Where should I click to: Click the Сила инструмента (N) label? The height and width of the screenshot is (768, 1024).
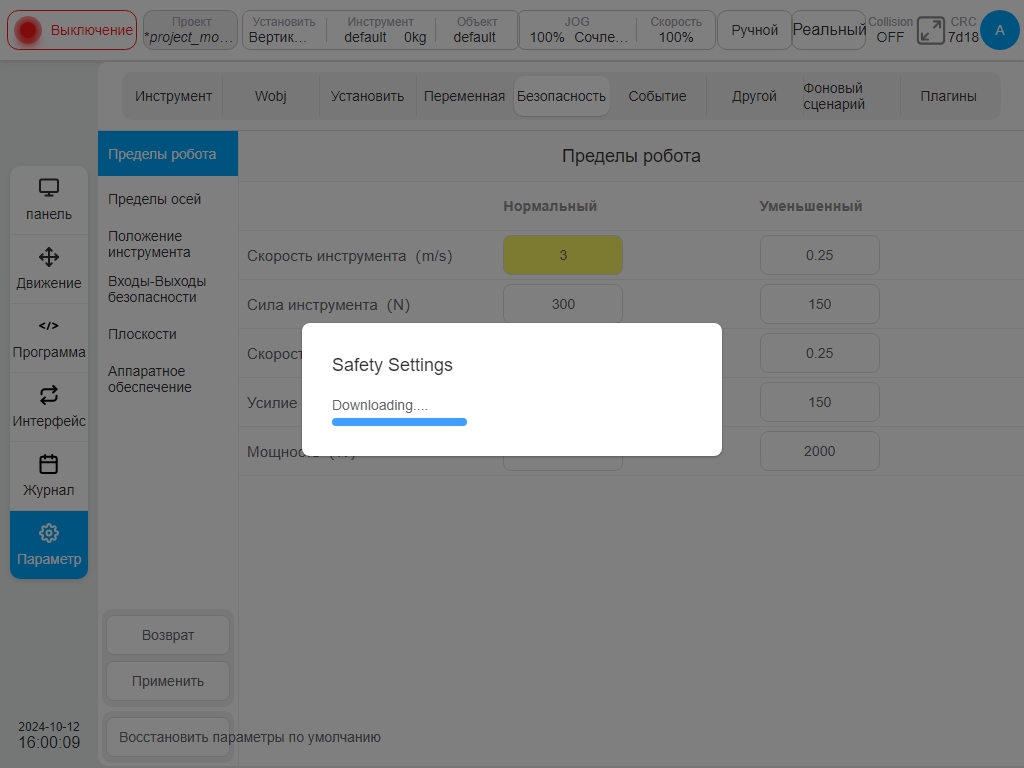point(328,305)
